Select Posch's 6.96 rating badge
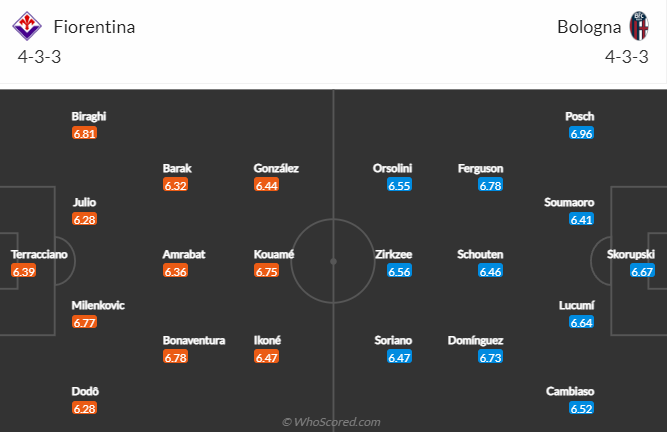This screenshot has width=667, height=432. point(581,133)
